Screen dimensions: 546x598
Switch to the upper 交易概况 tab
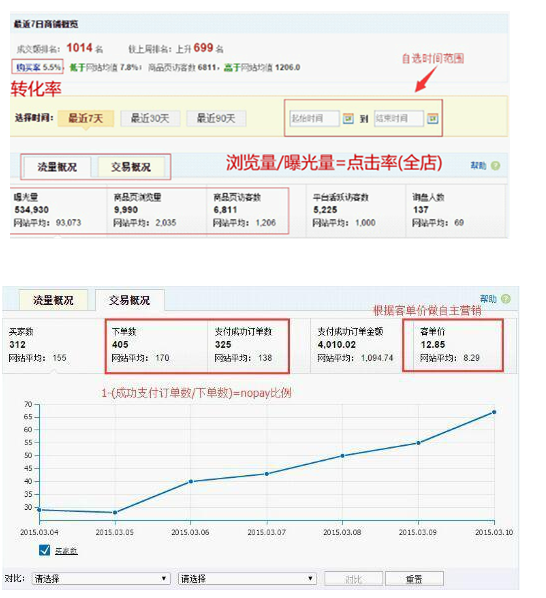131,167
